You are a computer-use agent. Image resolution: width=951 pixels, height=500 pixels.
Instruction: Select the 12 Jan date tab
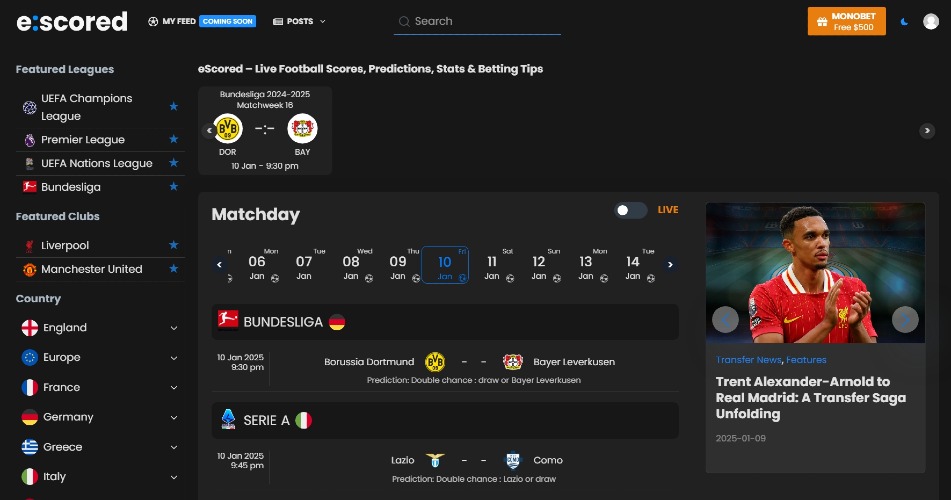tap(539, 265)
